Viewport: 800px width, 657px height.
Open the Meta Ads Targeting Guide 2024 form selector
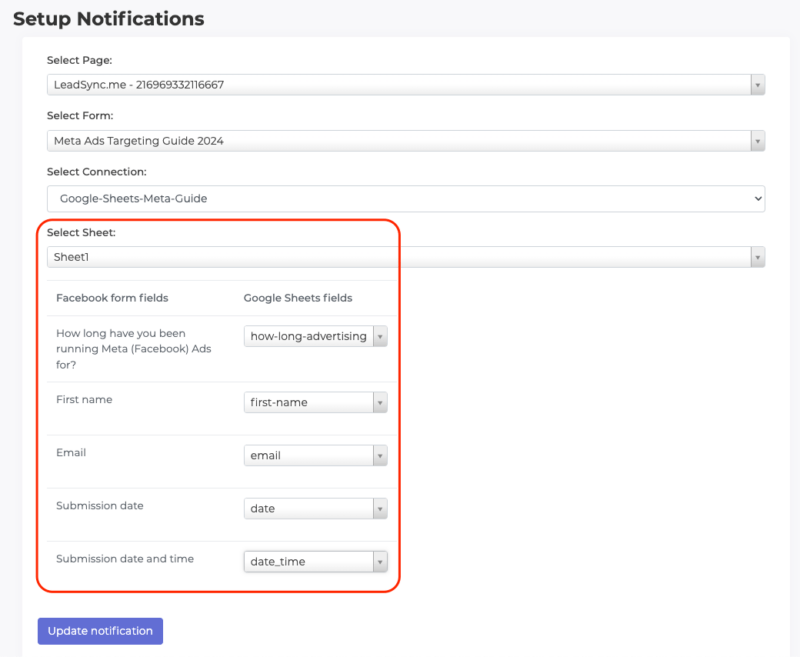click(x=400, y=140)
